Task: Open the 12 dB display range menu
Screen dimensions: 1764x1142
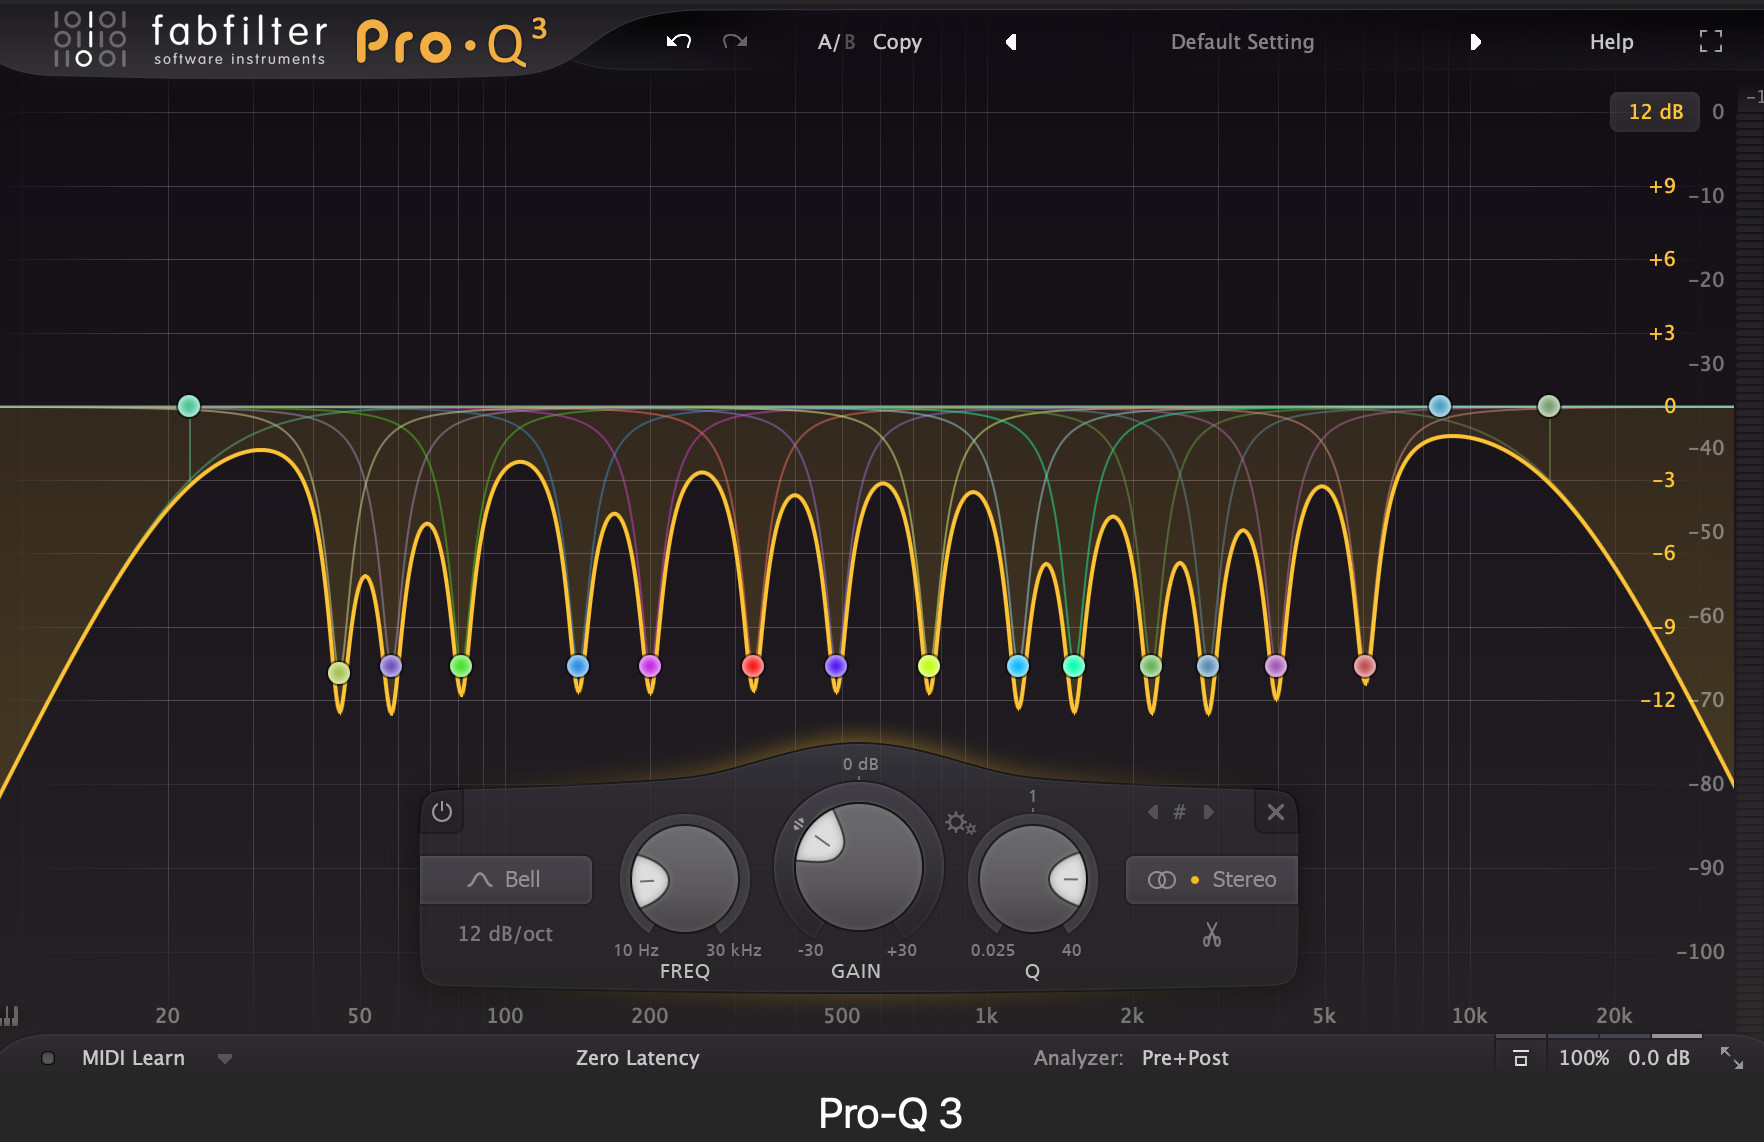Action: click(x=1655, y=112)
